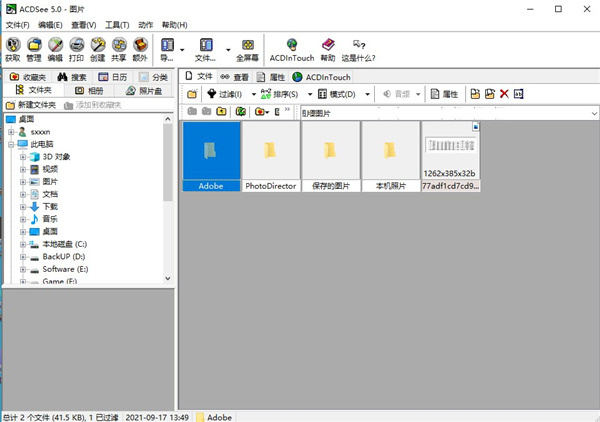Collapse the 此电脑 tree node
The width and height of the screenshot is (600, 422).
pos(10,144)
